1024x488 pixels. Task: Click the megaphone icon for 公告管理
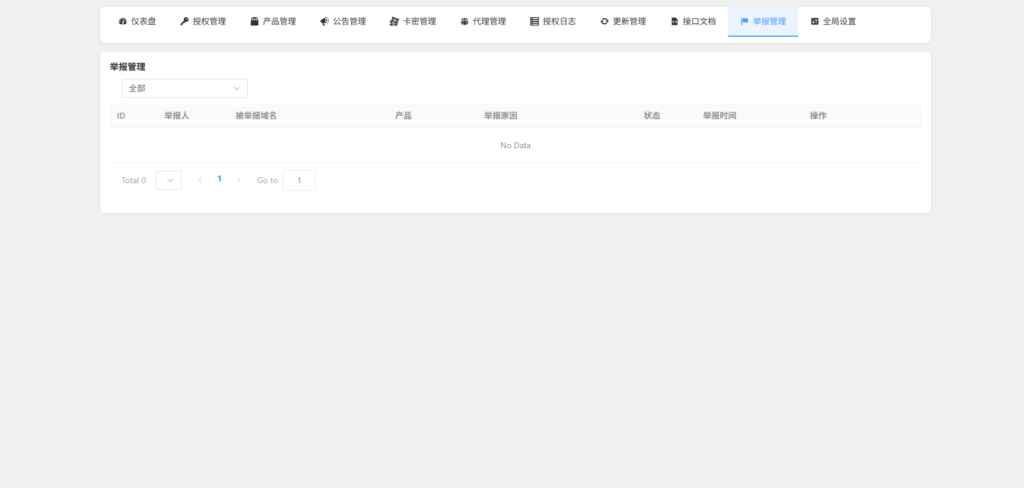pyautogui.click(x=324, y=21)
